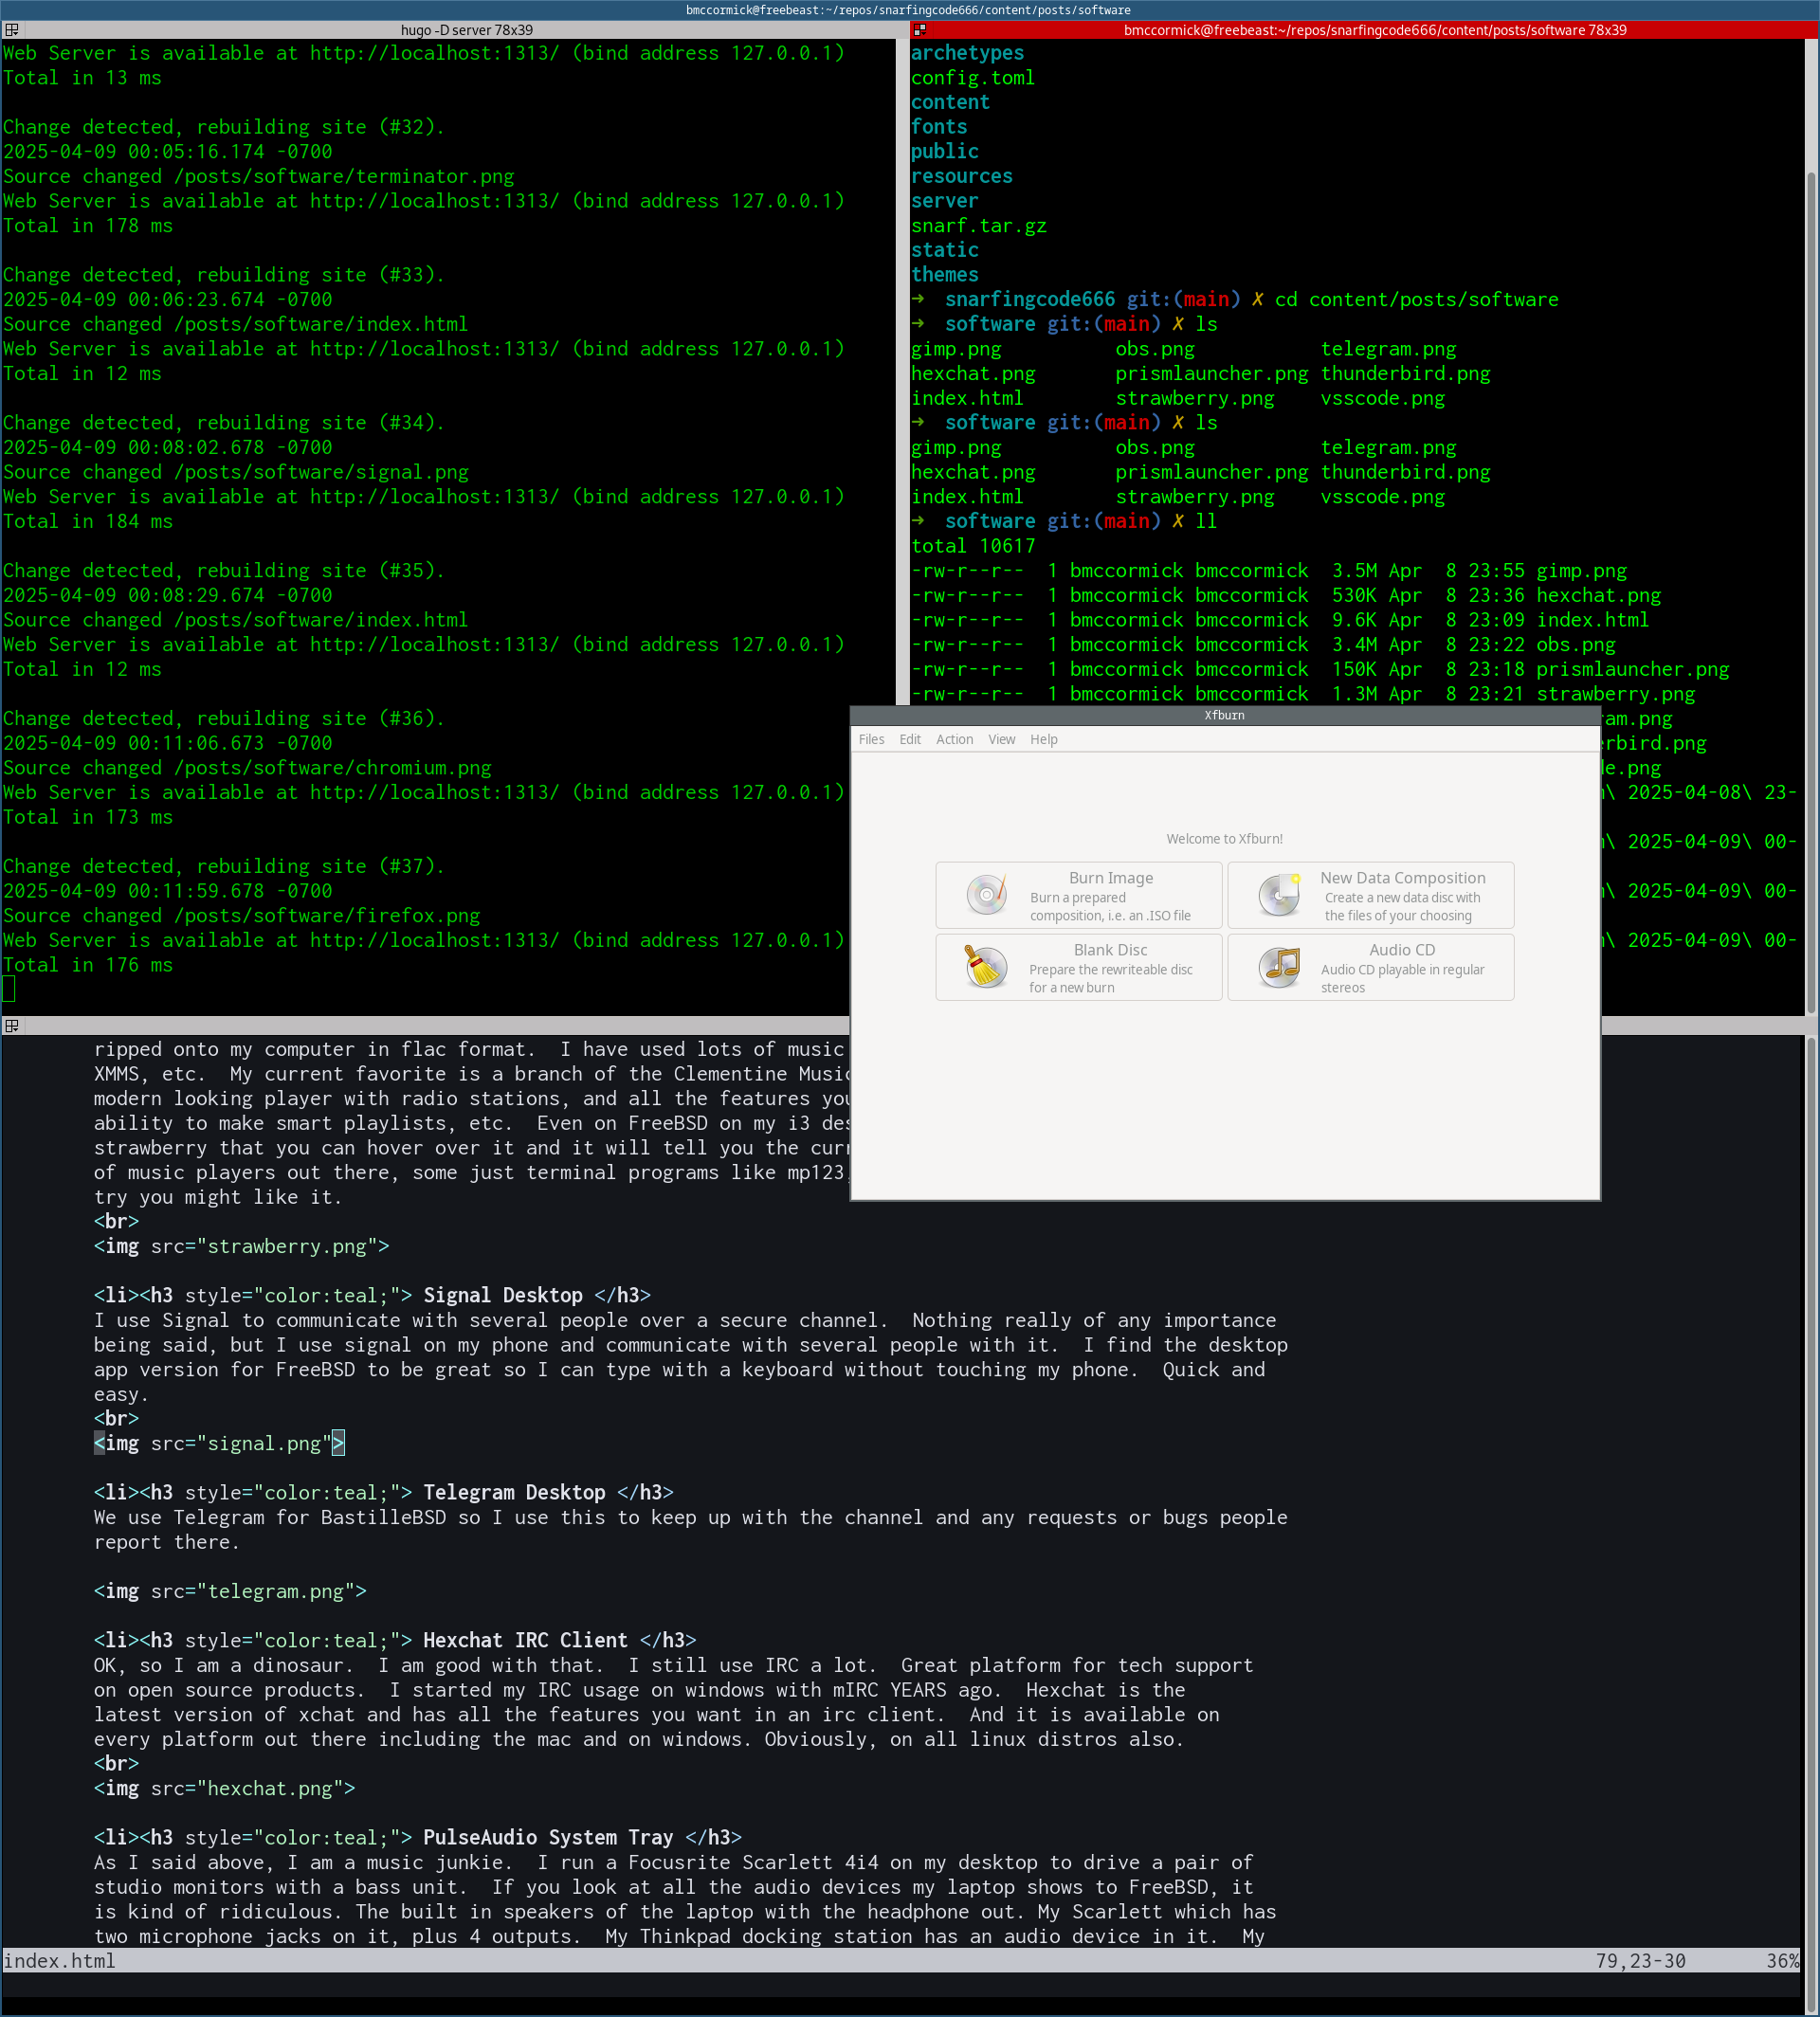Click the hugo server pane's terminator grid icon
Screen dimensions: 1820x2017
pyautogui.click(x=12, y=30)
